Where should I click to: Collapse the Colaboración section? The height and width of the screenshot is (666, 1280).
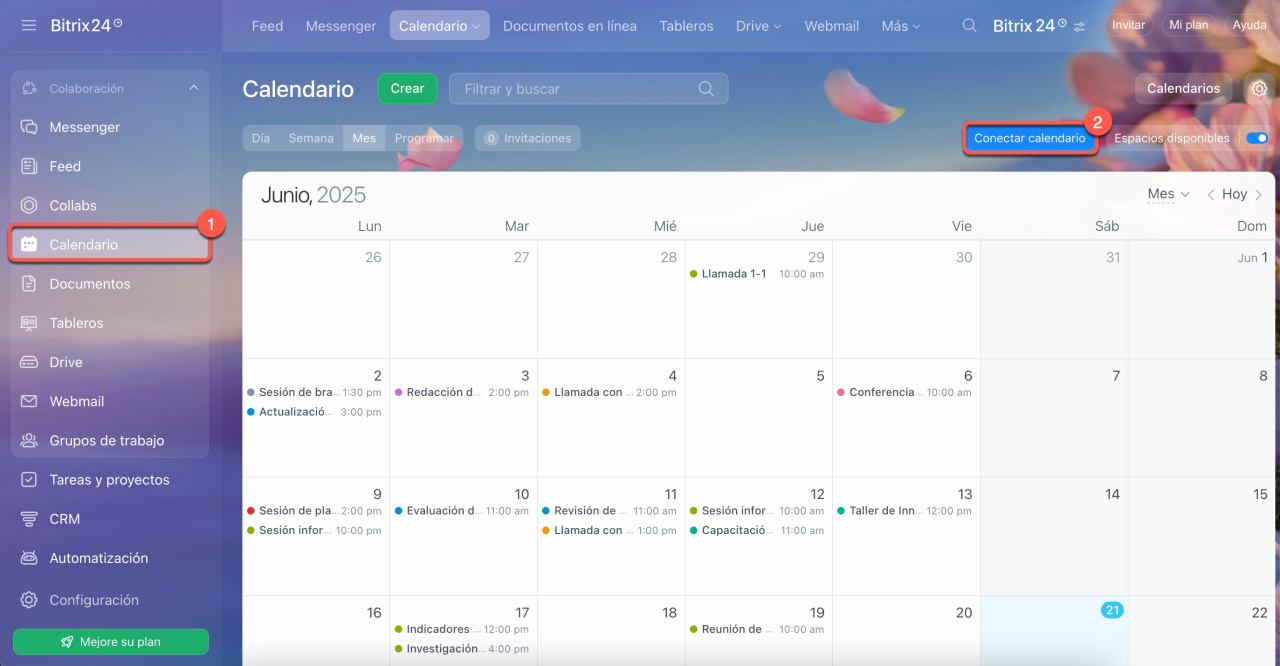193,88
